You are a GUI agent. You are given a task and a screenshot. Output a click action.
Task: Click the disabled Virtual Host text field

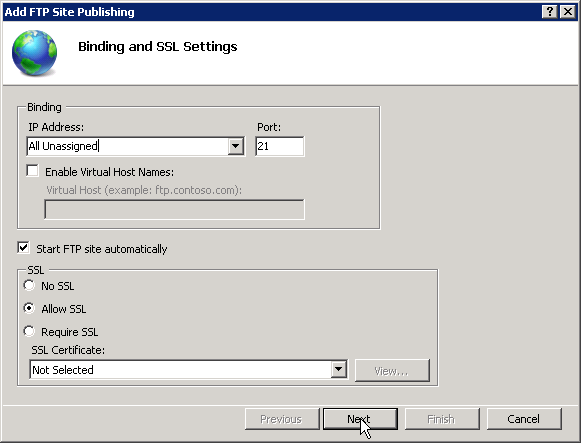tap(174, 209)
